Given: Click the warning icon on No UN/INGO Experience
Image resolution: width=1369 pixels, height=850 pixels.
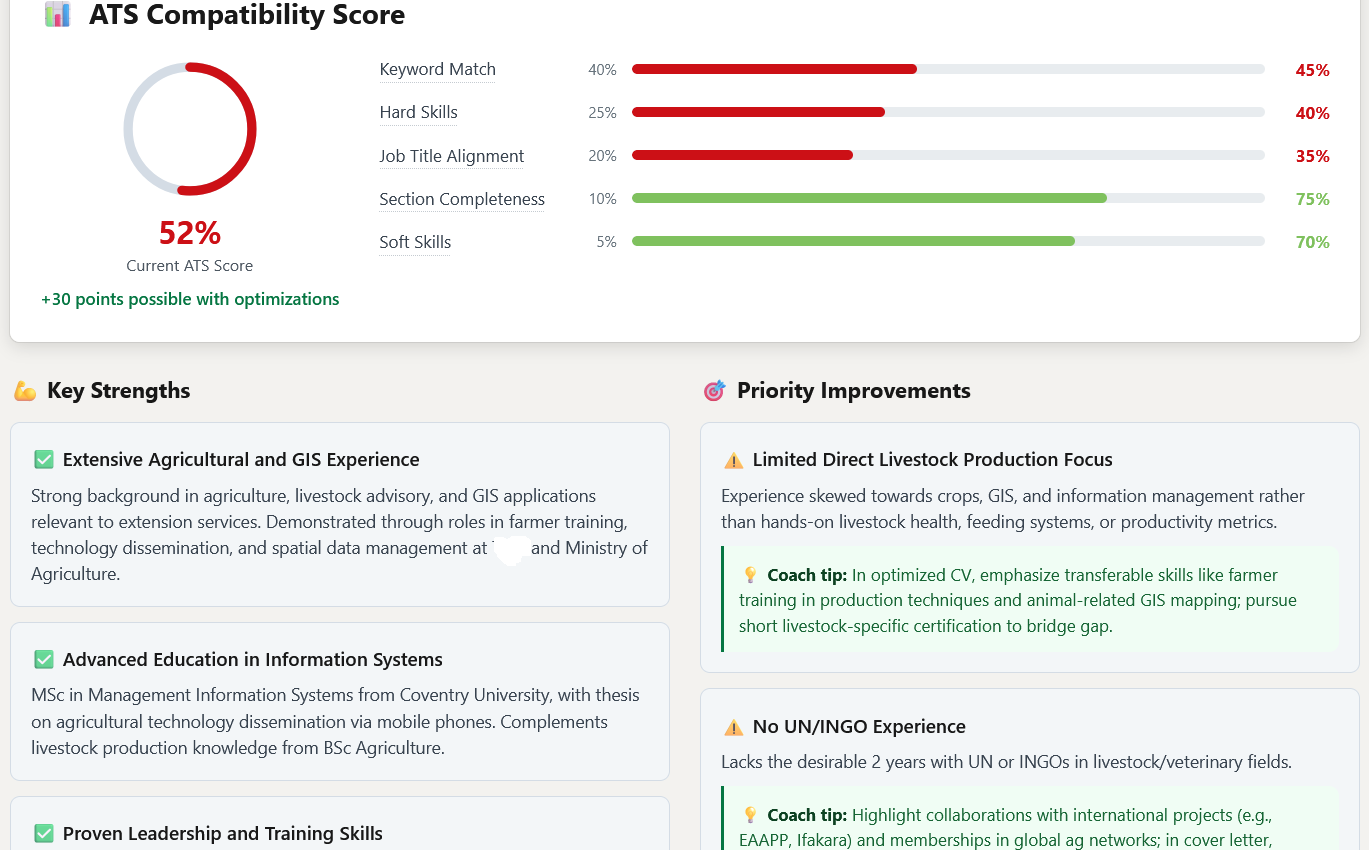Looking at the screenshot, I should click(732, 726).
